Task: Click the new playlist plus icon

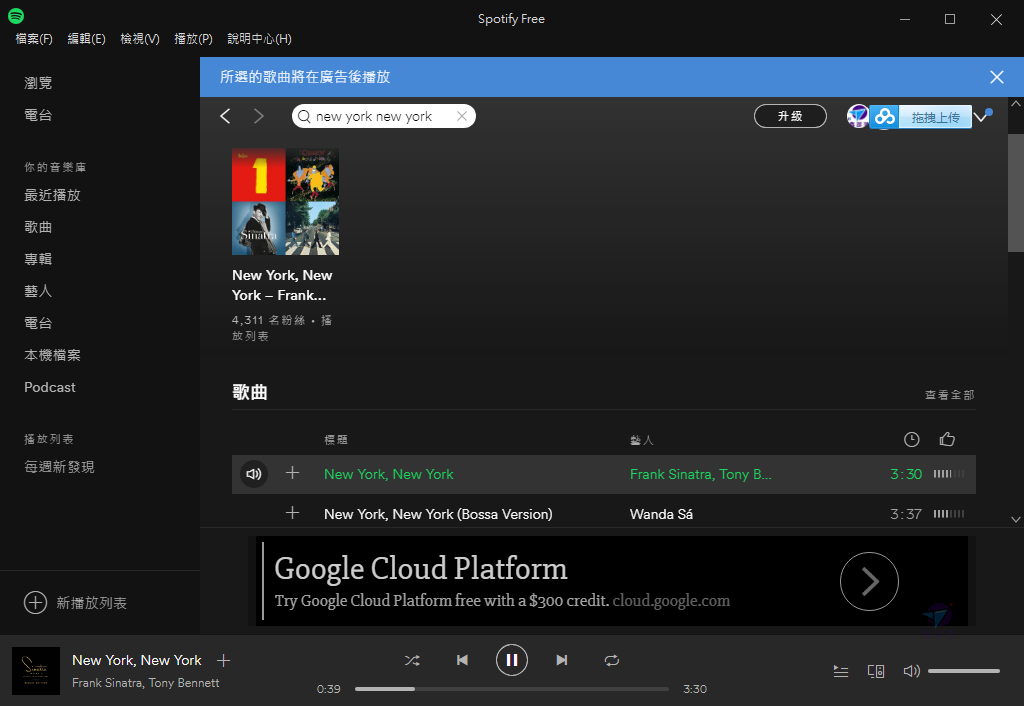Action: [x=35, y=602]
